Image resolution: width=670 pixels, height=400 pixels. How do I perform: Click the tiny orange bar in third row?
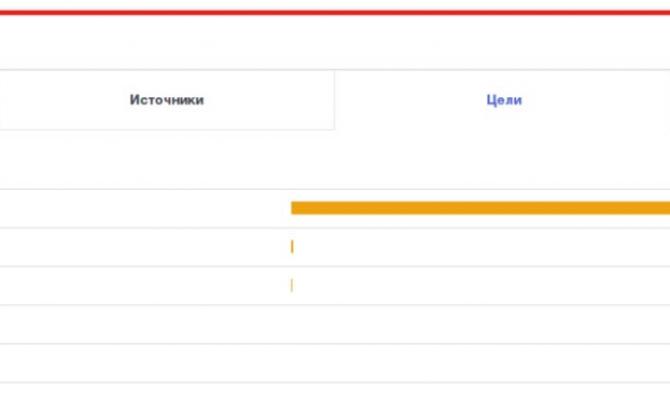click(x=291, y=285)
